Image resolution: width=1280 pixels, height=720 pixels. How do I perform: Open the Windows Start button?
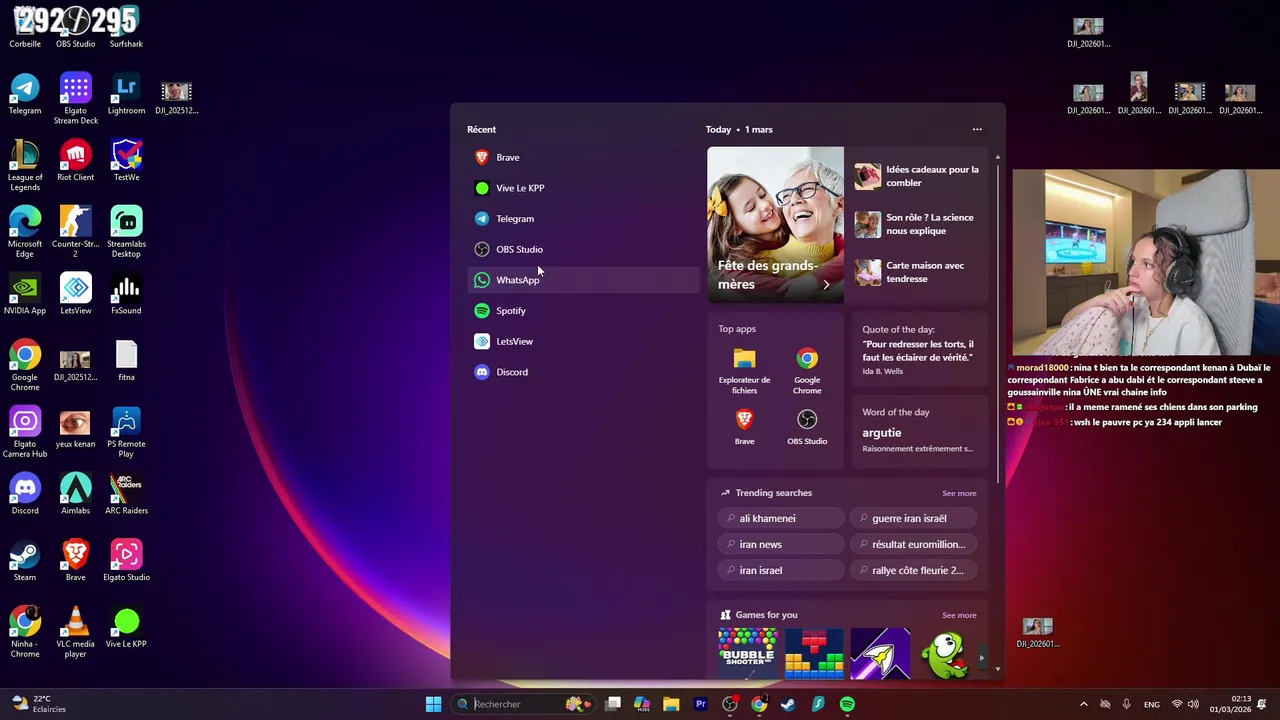point(433,704)
